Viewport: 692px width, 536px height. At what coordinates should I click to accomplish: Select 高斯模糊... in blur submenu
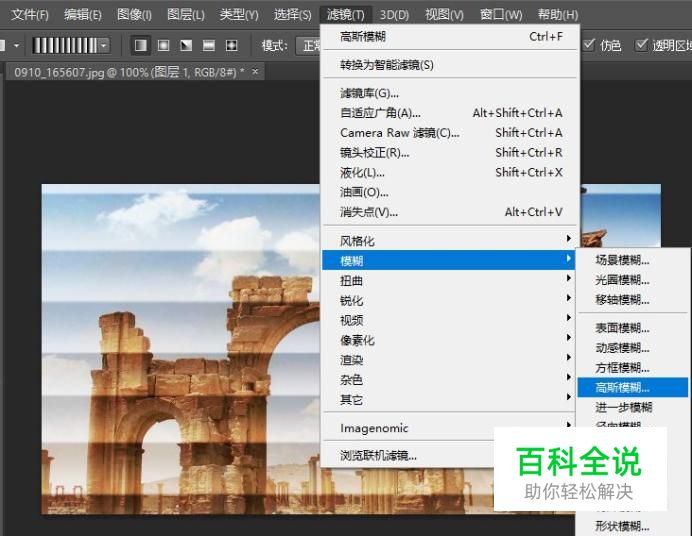(632, 387)
